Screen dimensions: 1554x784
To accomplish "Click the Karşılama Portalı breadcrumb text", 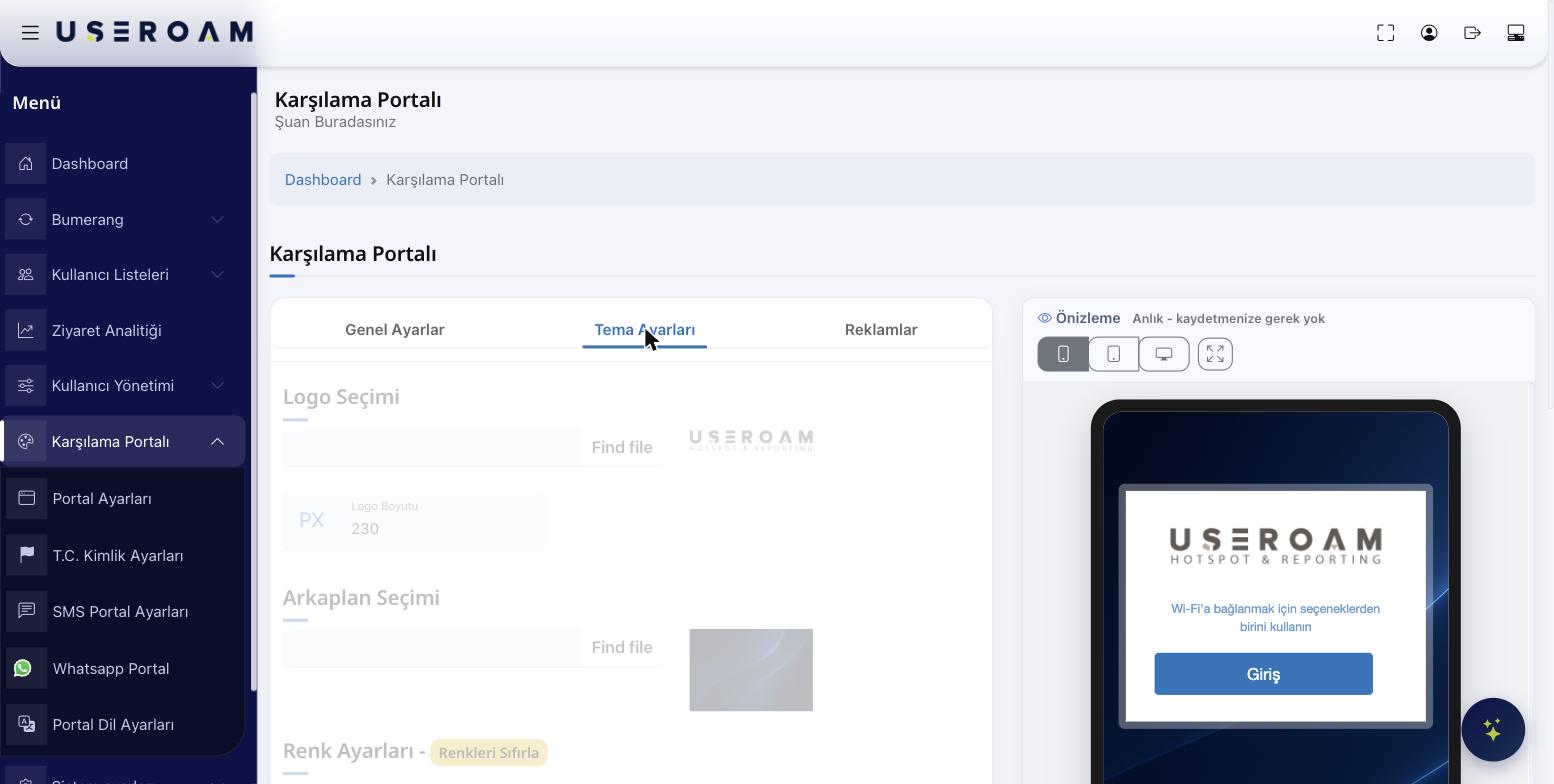I will (445, 180).
